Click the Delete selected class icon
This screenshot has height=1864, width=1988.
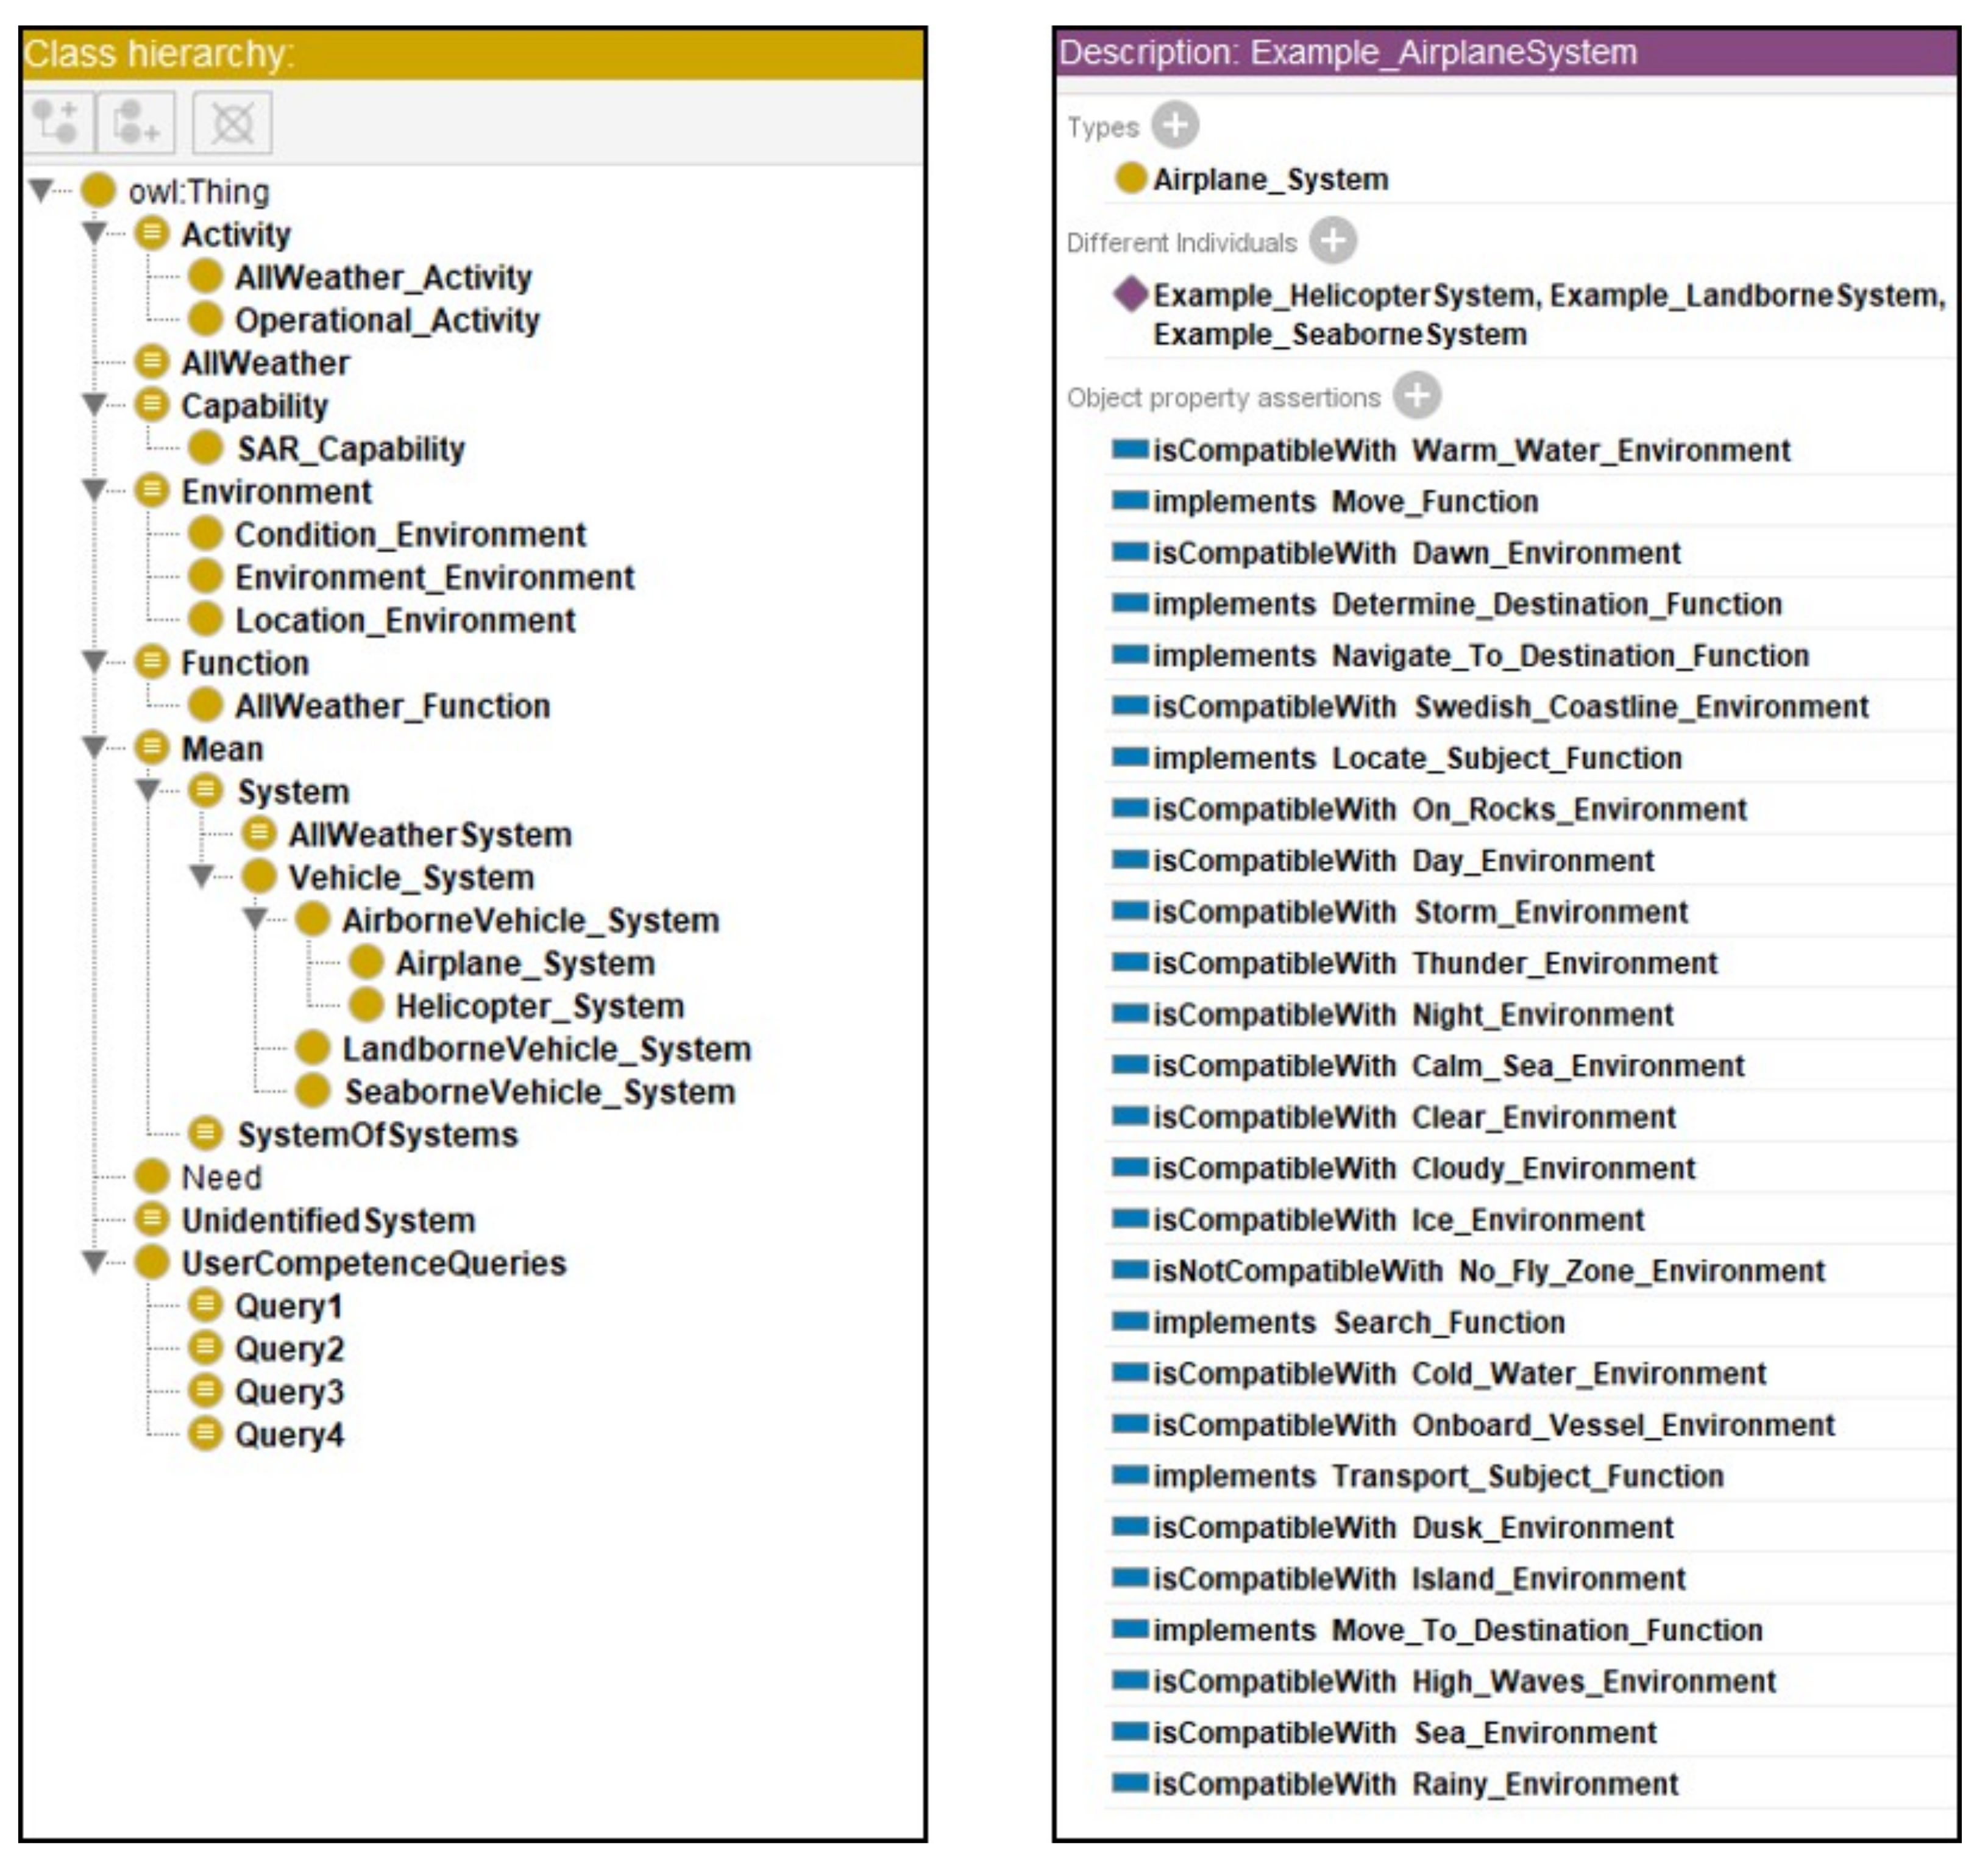pos(232,122)
